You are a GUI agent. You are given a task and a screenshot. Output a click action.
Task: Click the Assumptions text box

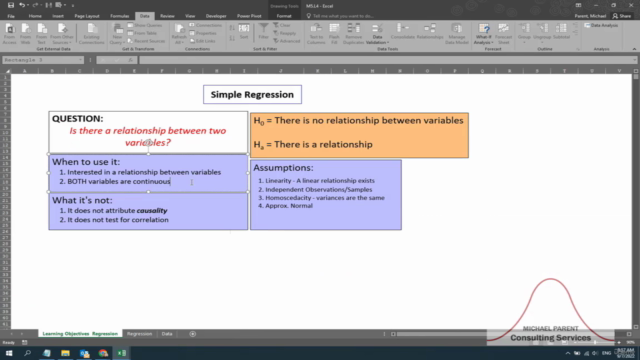pyautogui.click(x=326, y=195)
